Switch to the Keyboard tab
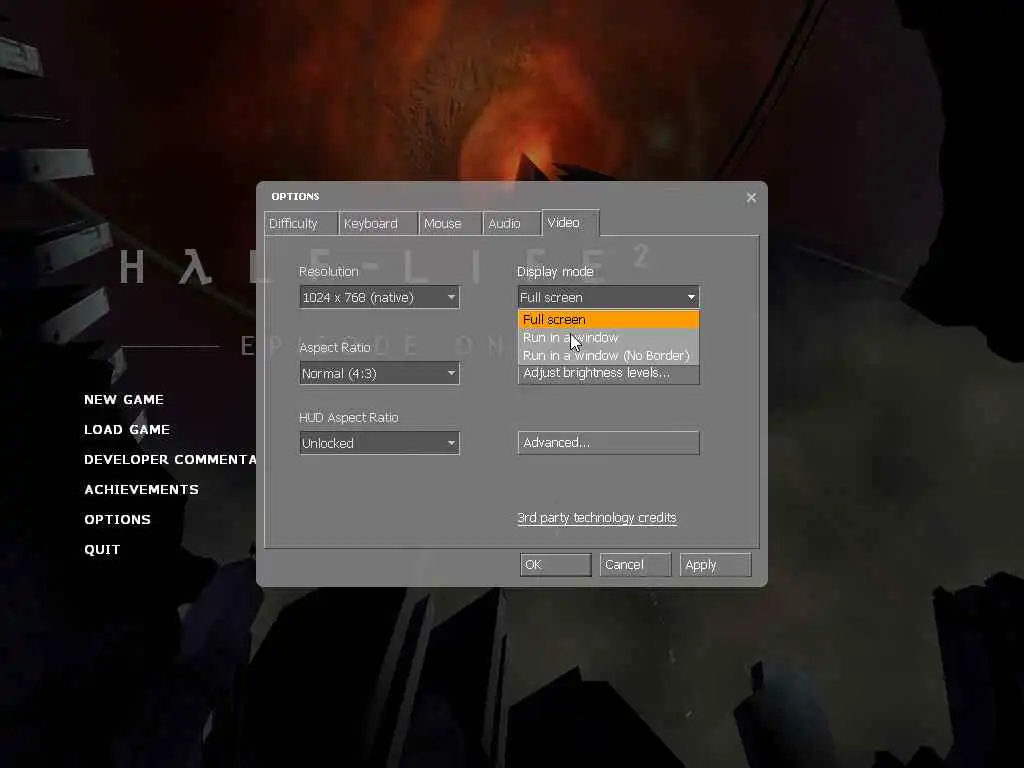This screenshot has height=768, width=1024. tap(378, 223)
